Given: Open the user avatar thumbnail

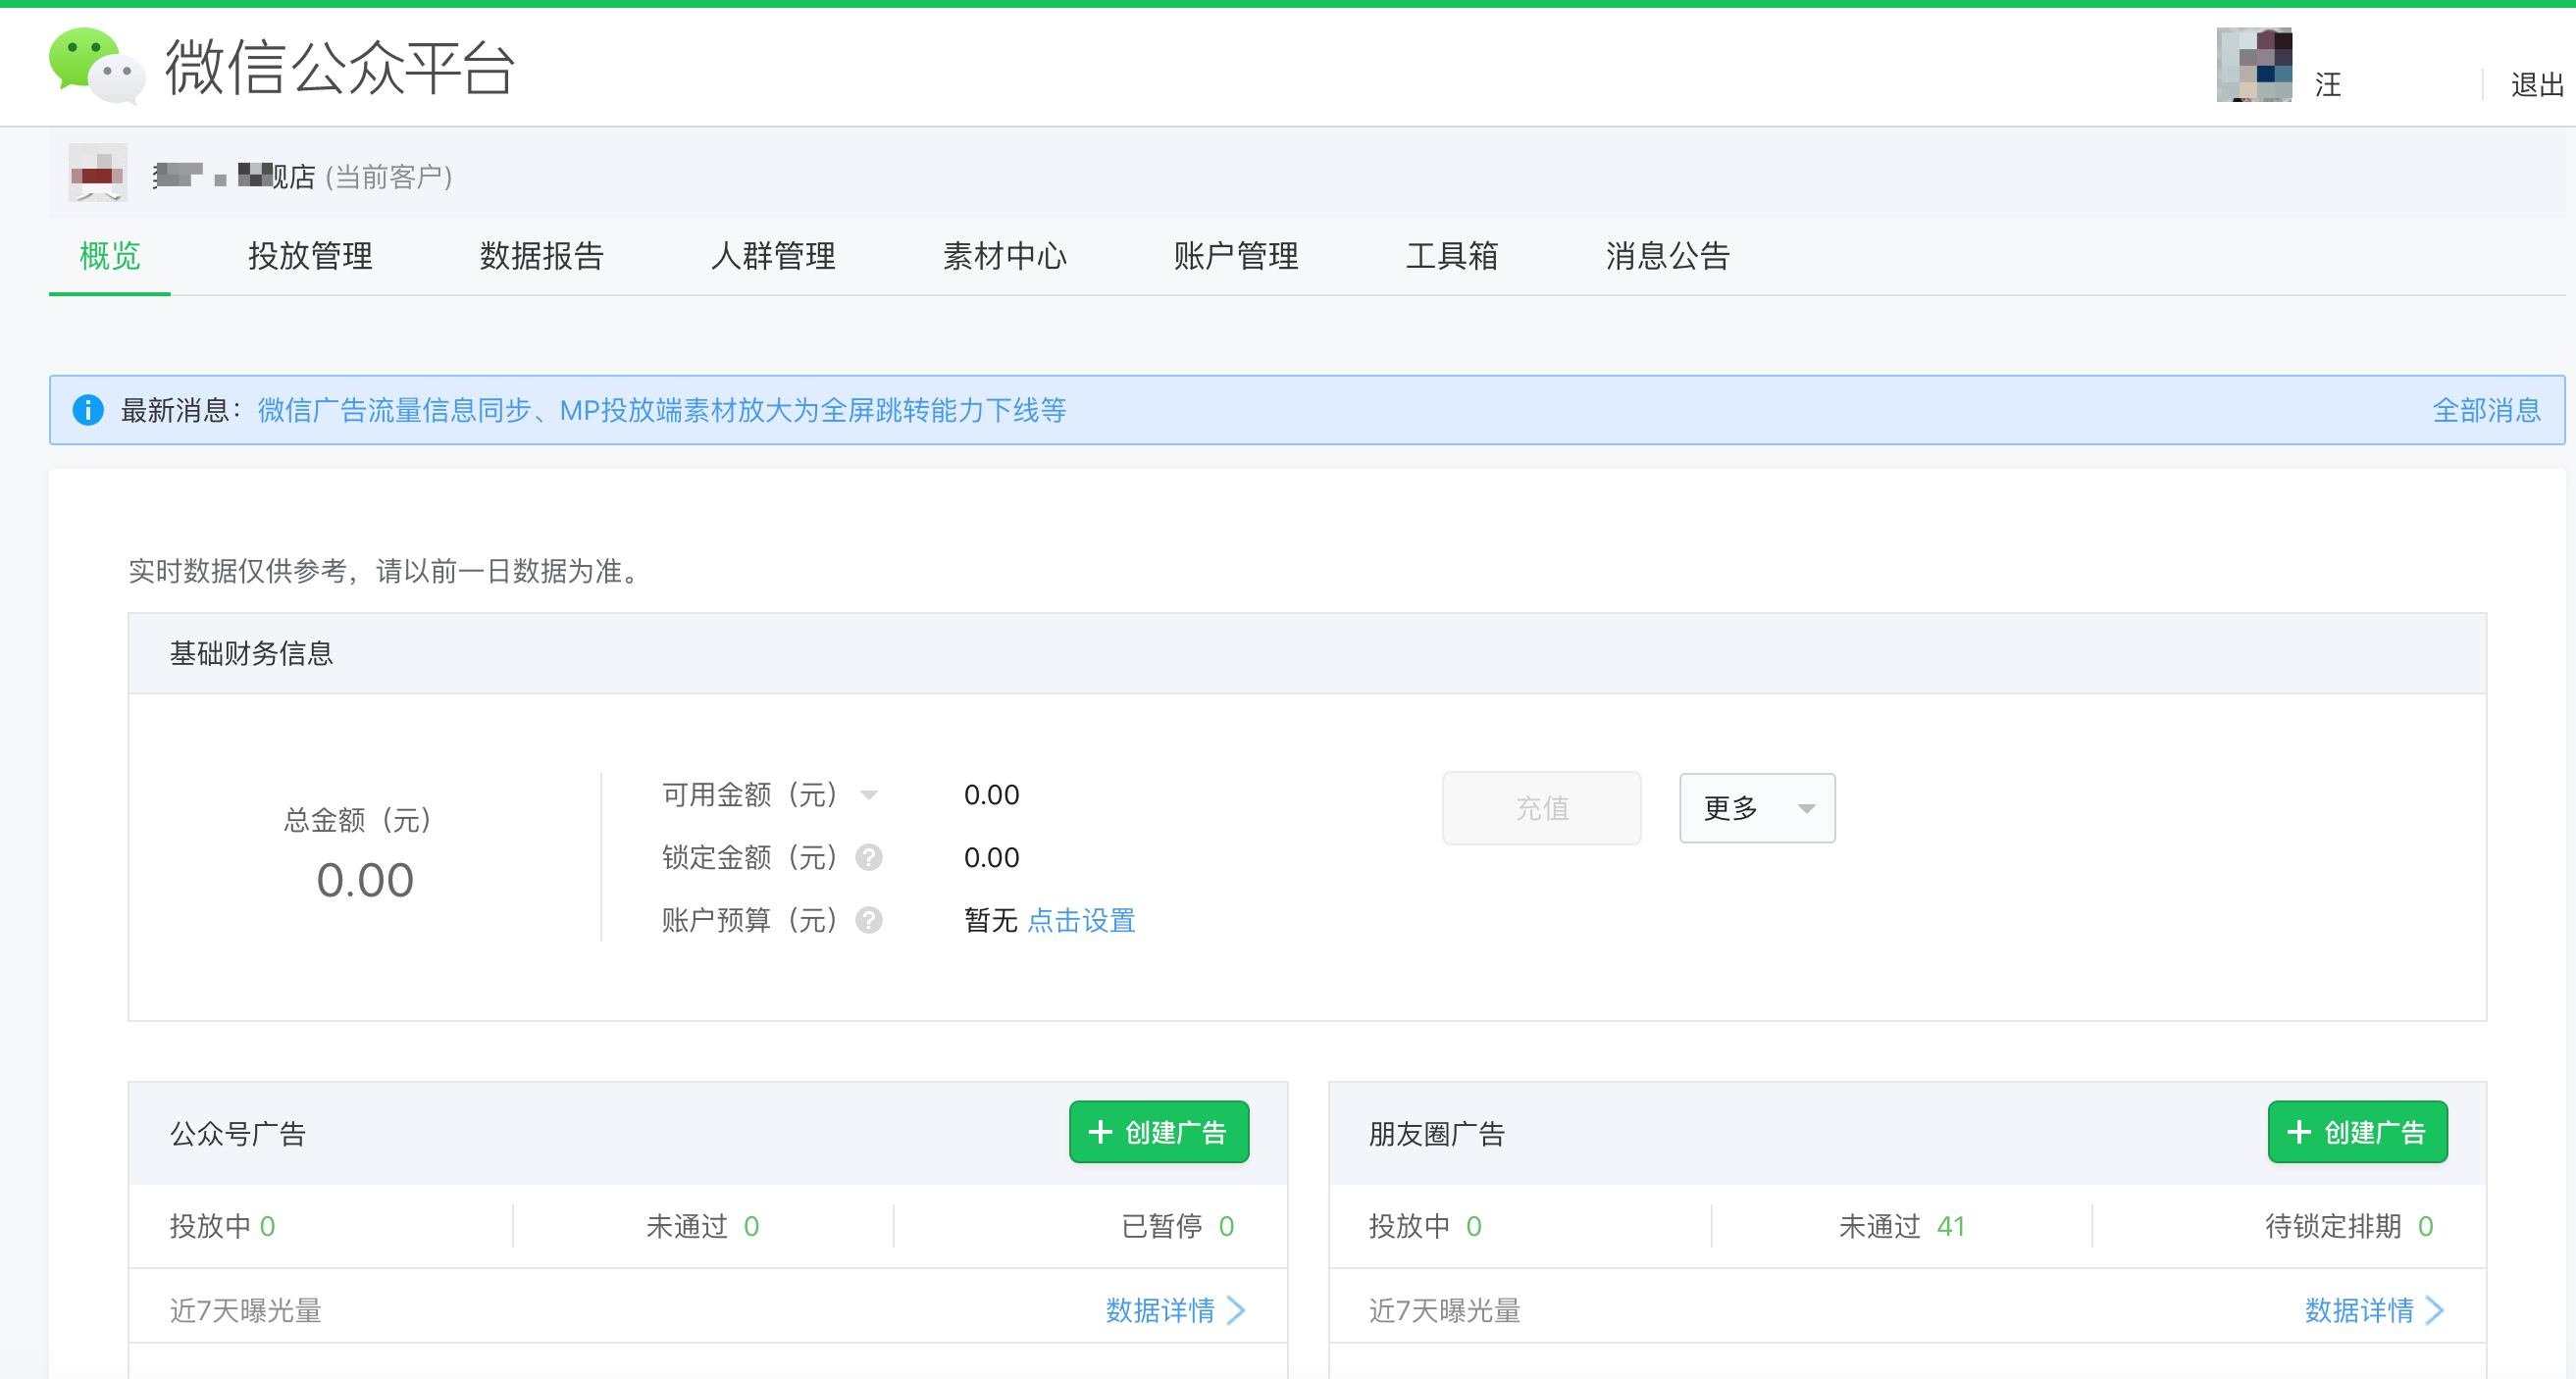Looking at the screenshot, I should pyautogui.click(x=2254, y=65).
